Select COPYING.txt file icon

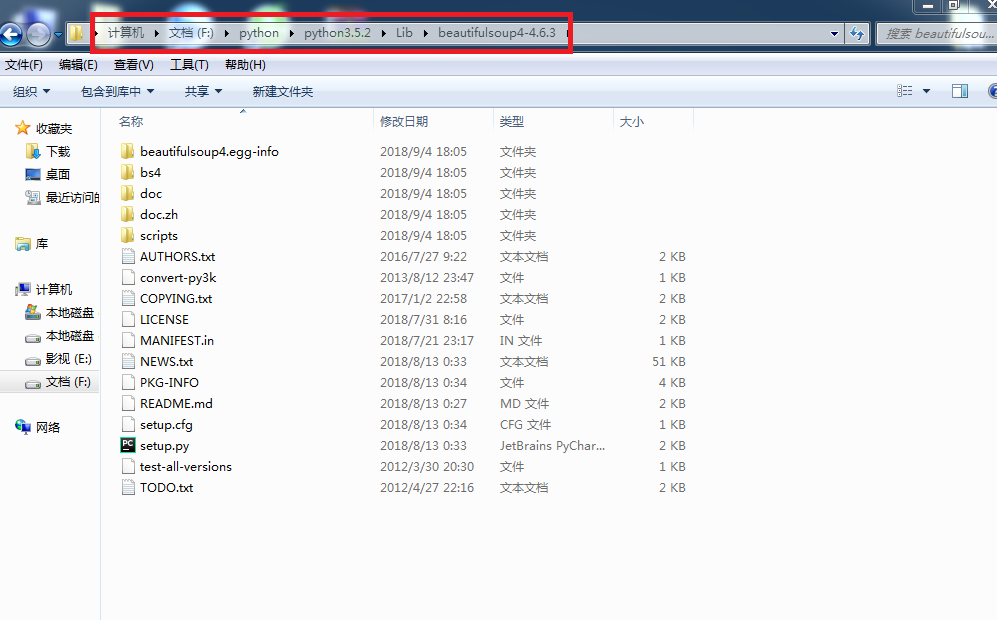128,298
